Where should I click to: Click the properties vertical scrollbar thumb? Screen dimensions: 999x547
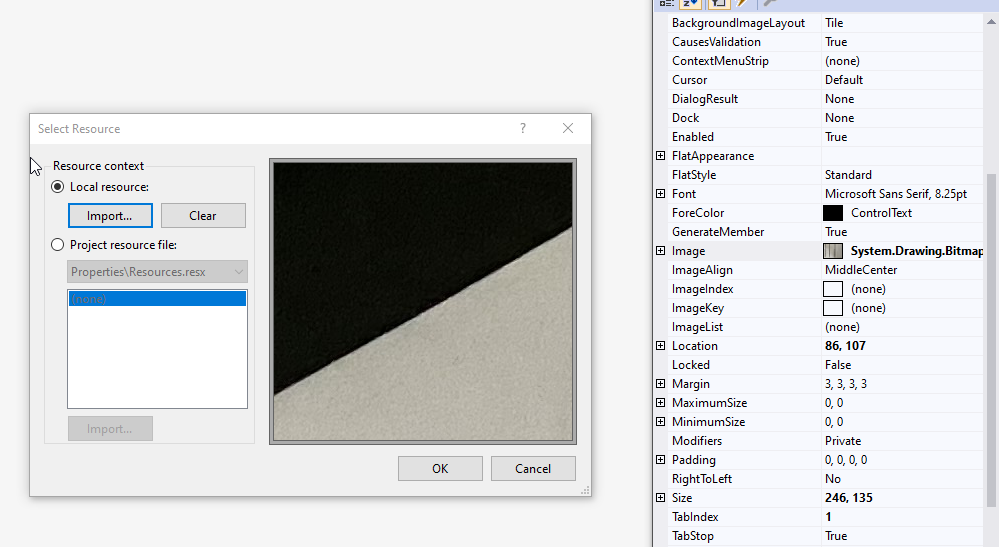coord(991,341)
